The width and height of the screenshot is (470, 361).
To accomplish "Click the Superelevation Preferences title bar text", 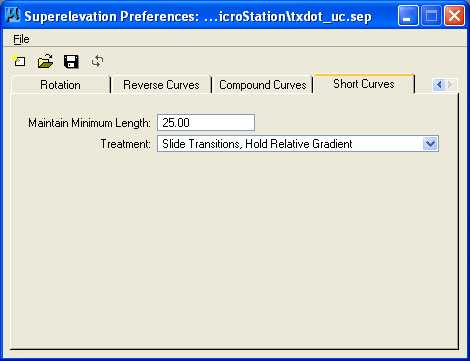I will [198, 16].
